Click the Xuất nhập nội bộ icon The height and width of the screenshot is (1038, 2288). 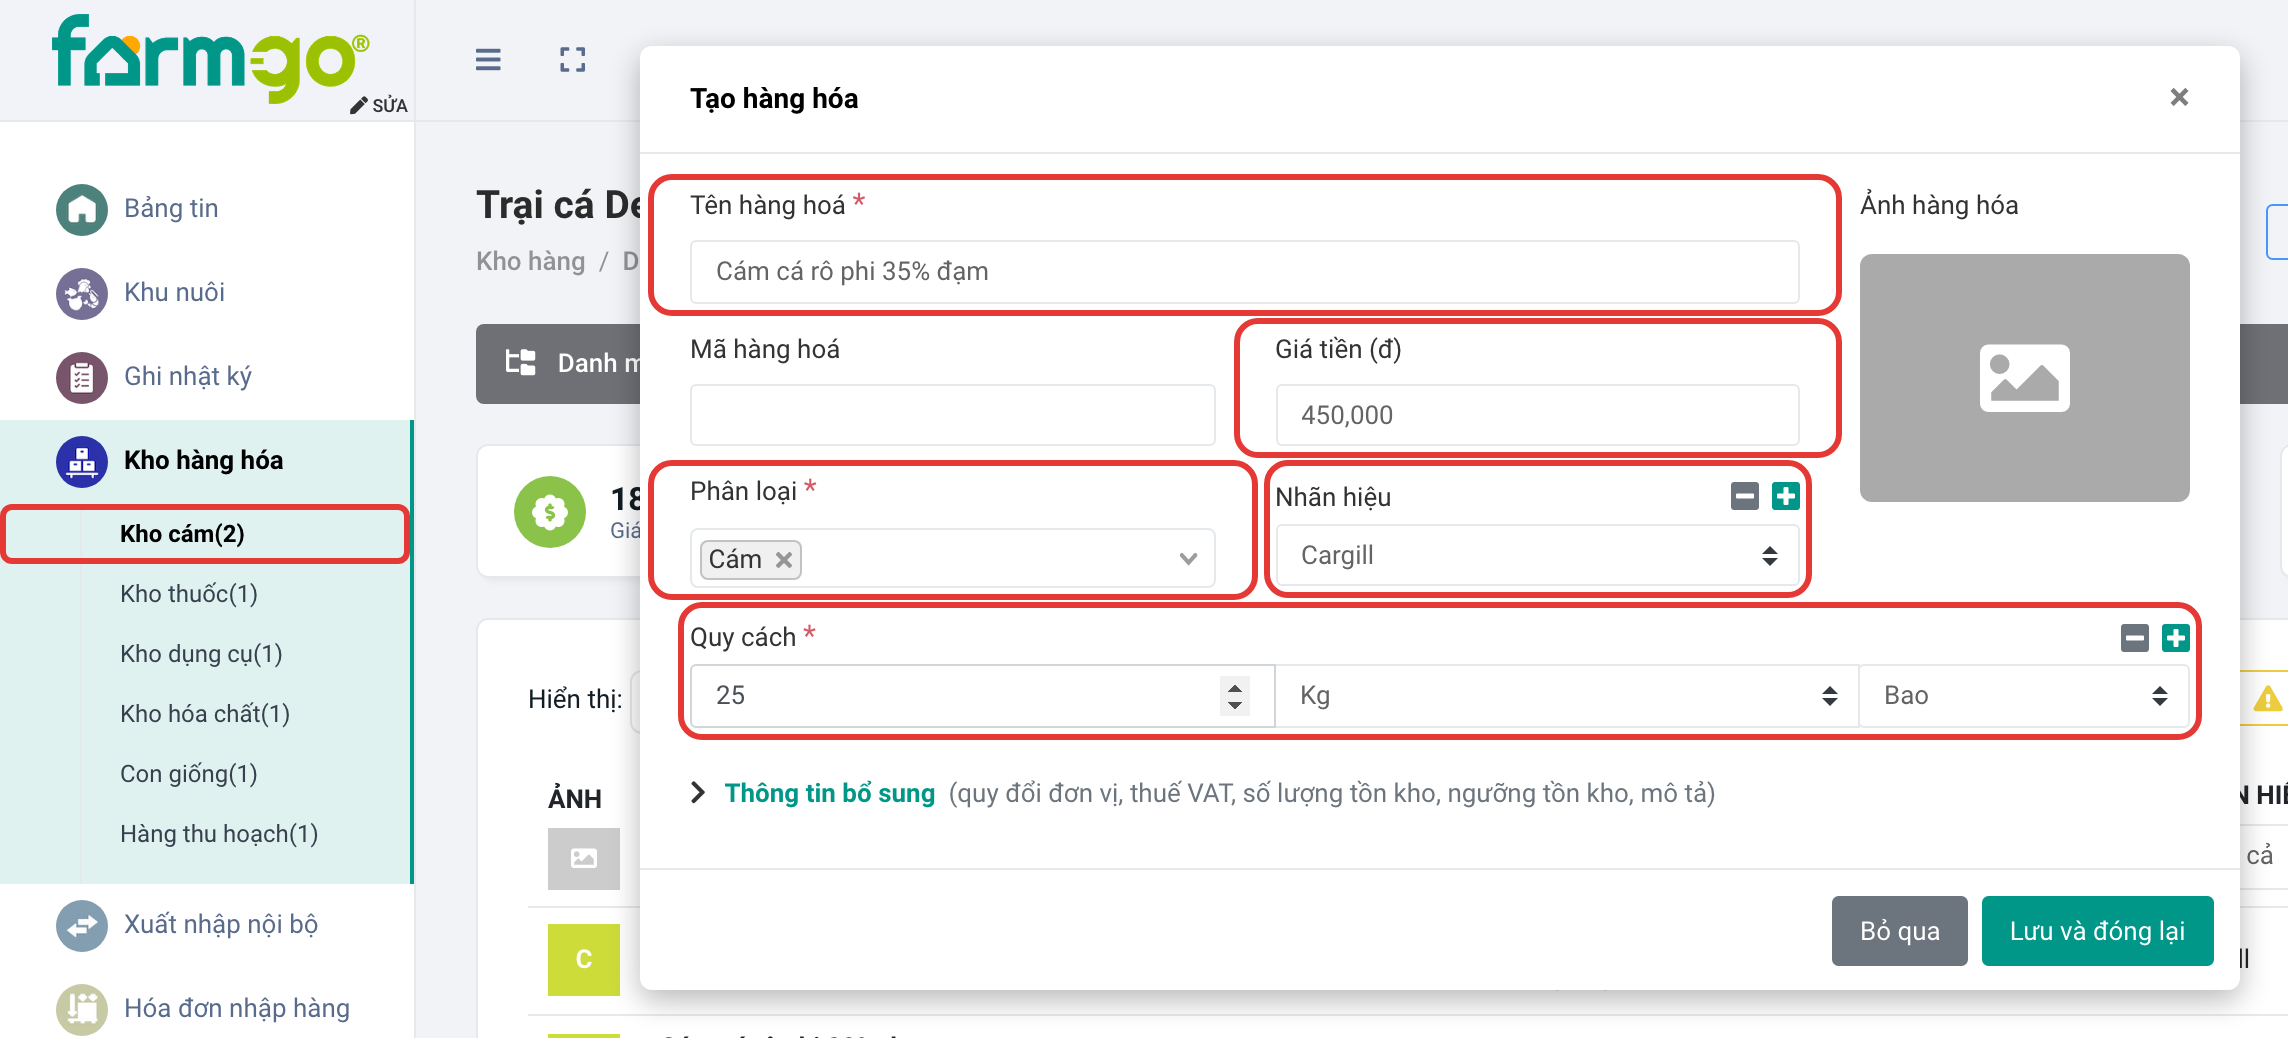point(81,925)
